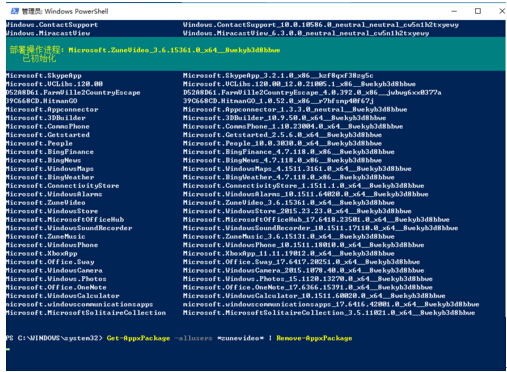Maximize the PowerShell window
Screen dimensions: 507x372
point(478,11)
